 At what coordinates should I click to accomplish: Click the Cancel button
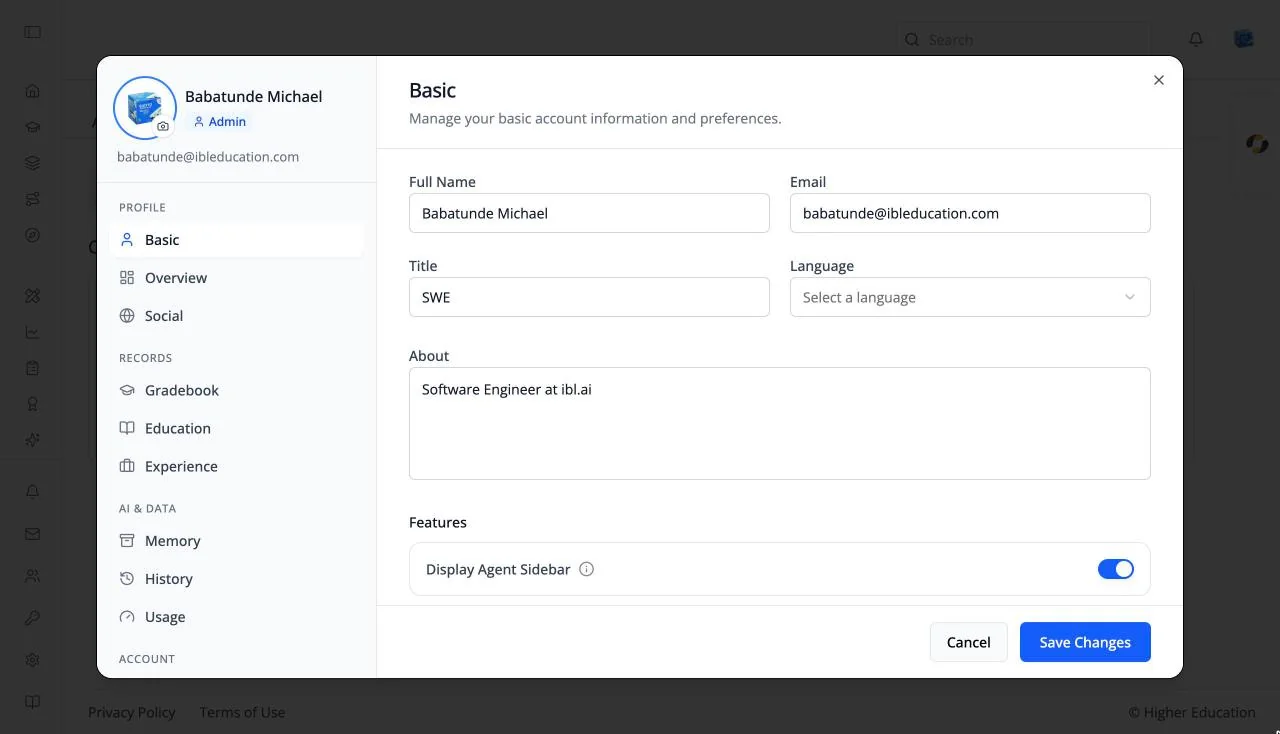[968, 642]
